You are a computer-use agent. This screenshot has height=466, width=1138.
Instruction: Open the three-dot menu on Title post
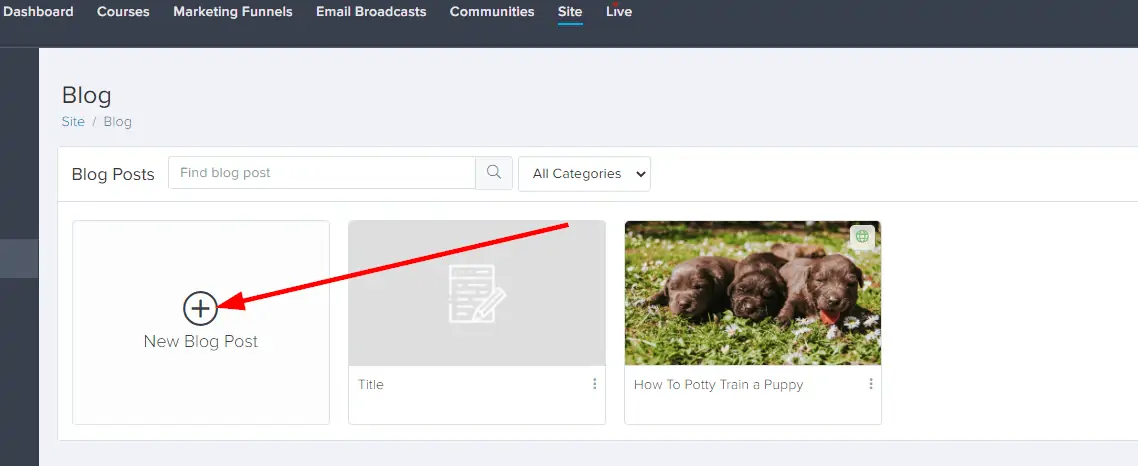(594, 384)
